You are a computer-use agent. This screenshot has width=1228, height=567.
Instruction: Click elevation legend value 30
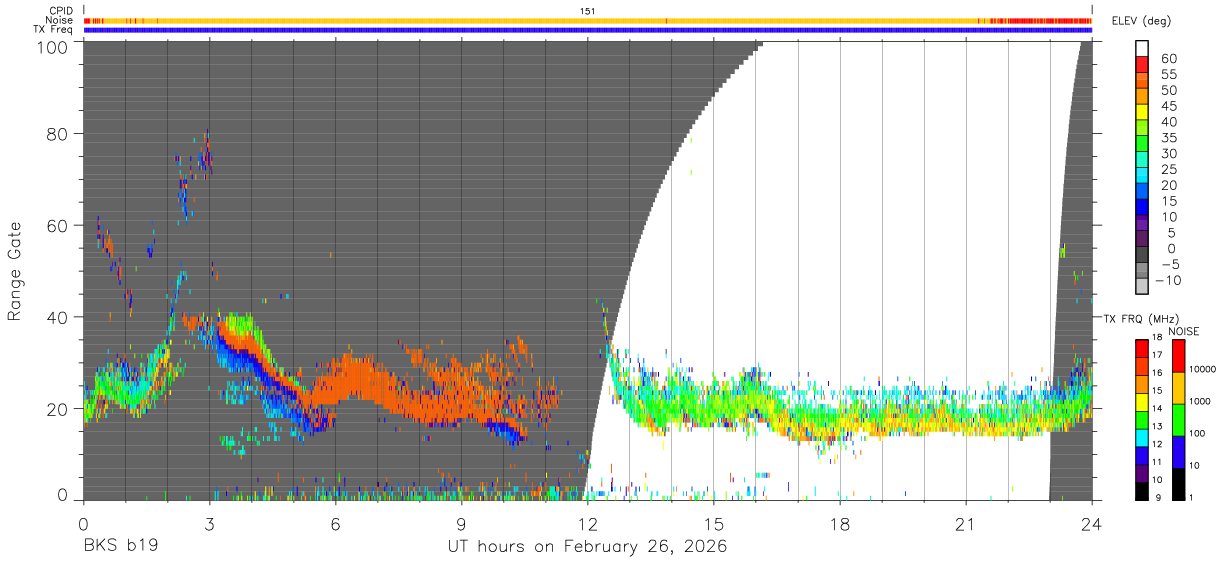(x=1169, y=153)
